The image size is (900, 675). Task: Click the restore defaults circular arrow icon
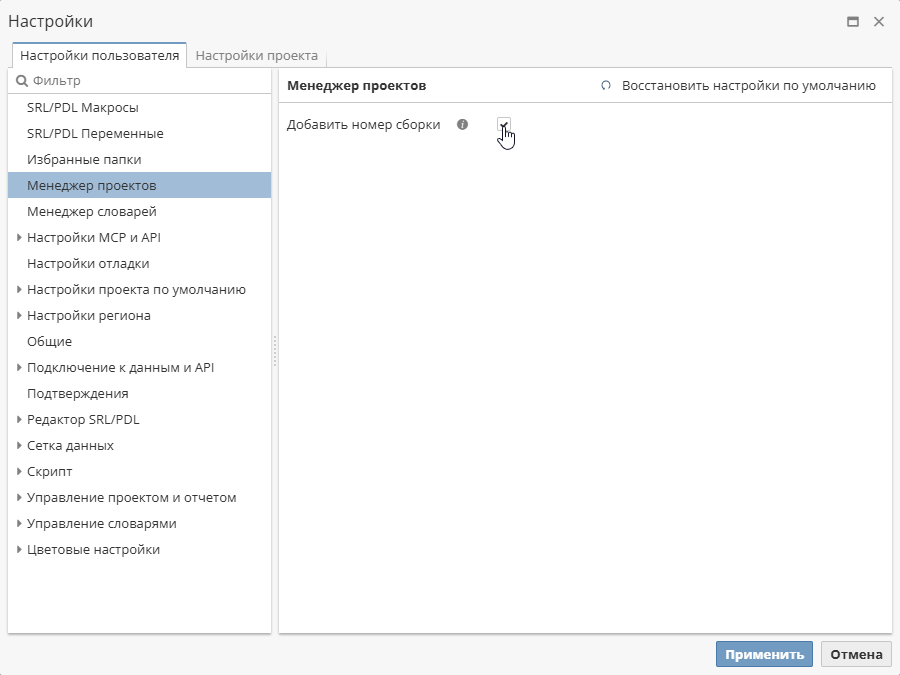click(605, 86)
